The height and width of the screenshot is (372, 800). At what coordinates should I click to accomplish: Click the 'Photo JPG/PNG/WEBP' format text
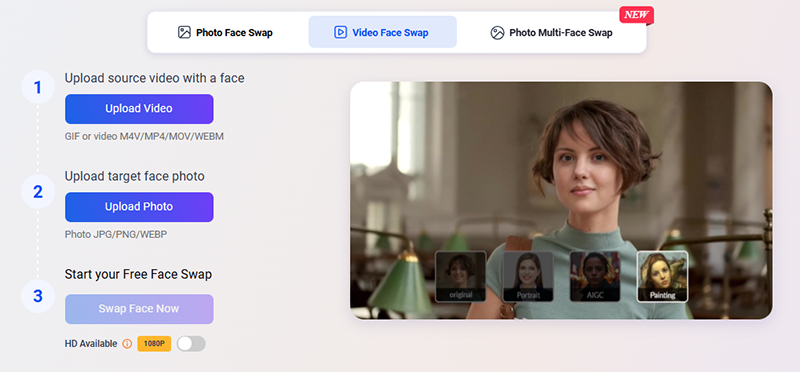point(116,234)
